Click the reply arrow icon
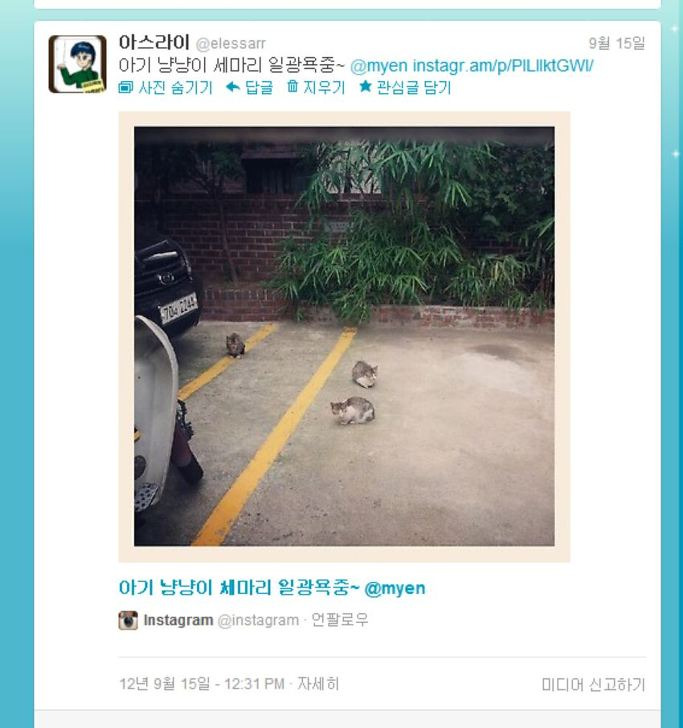The width and height of the screenshot is (683, 728). pyautogui.click(x=232, y=87)
